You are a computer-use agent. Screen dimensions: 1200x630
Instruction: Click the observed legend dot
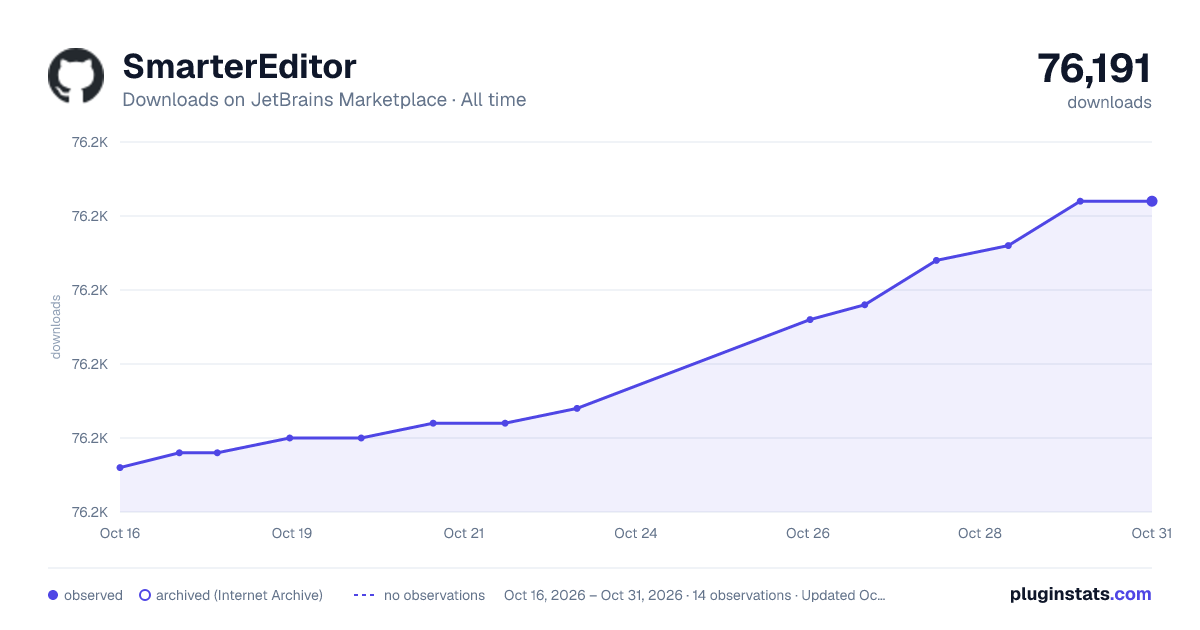(x=53, y=595)
